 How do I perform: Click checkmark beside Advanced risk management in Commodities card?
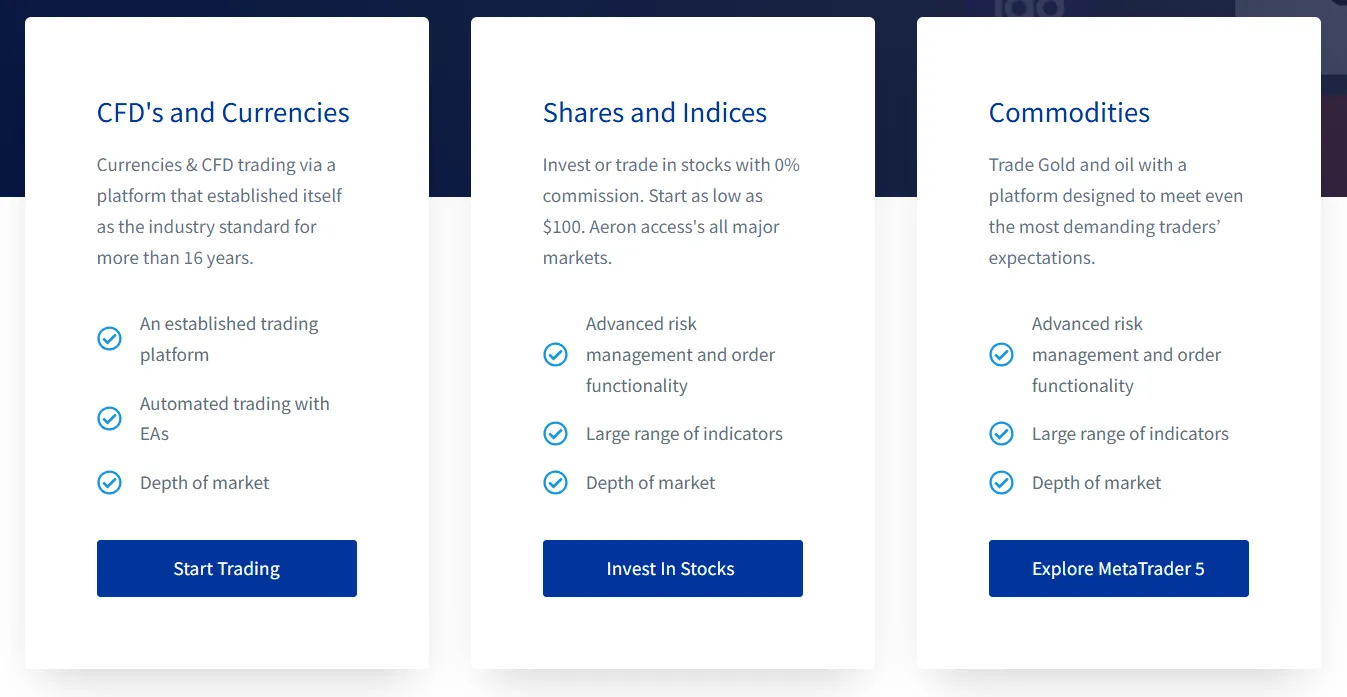pyautogui.click(x=1001, y=354)
